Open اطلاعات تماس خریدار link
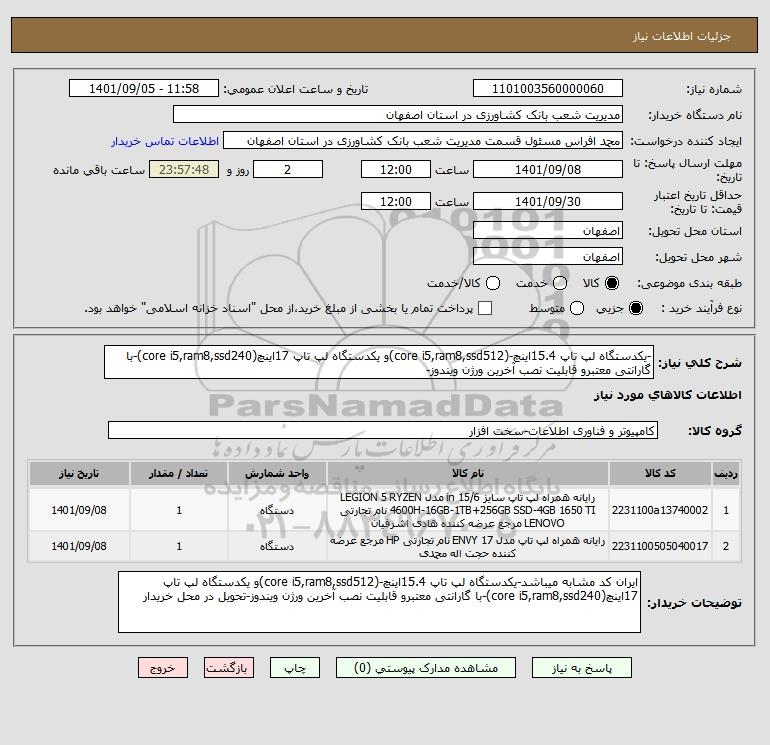Screen dimensions: 770x745 click(x=165, y=141)
